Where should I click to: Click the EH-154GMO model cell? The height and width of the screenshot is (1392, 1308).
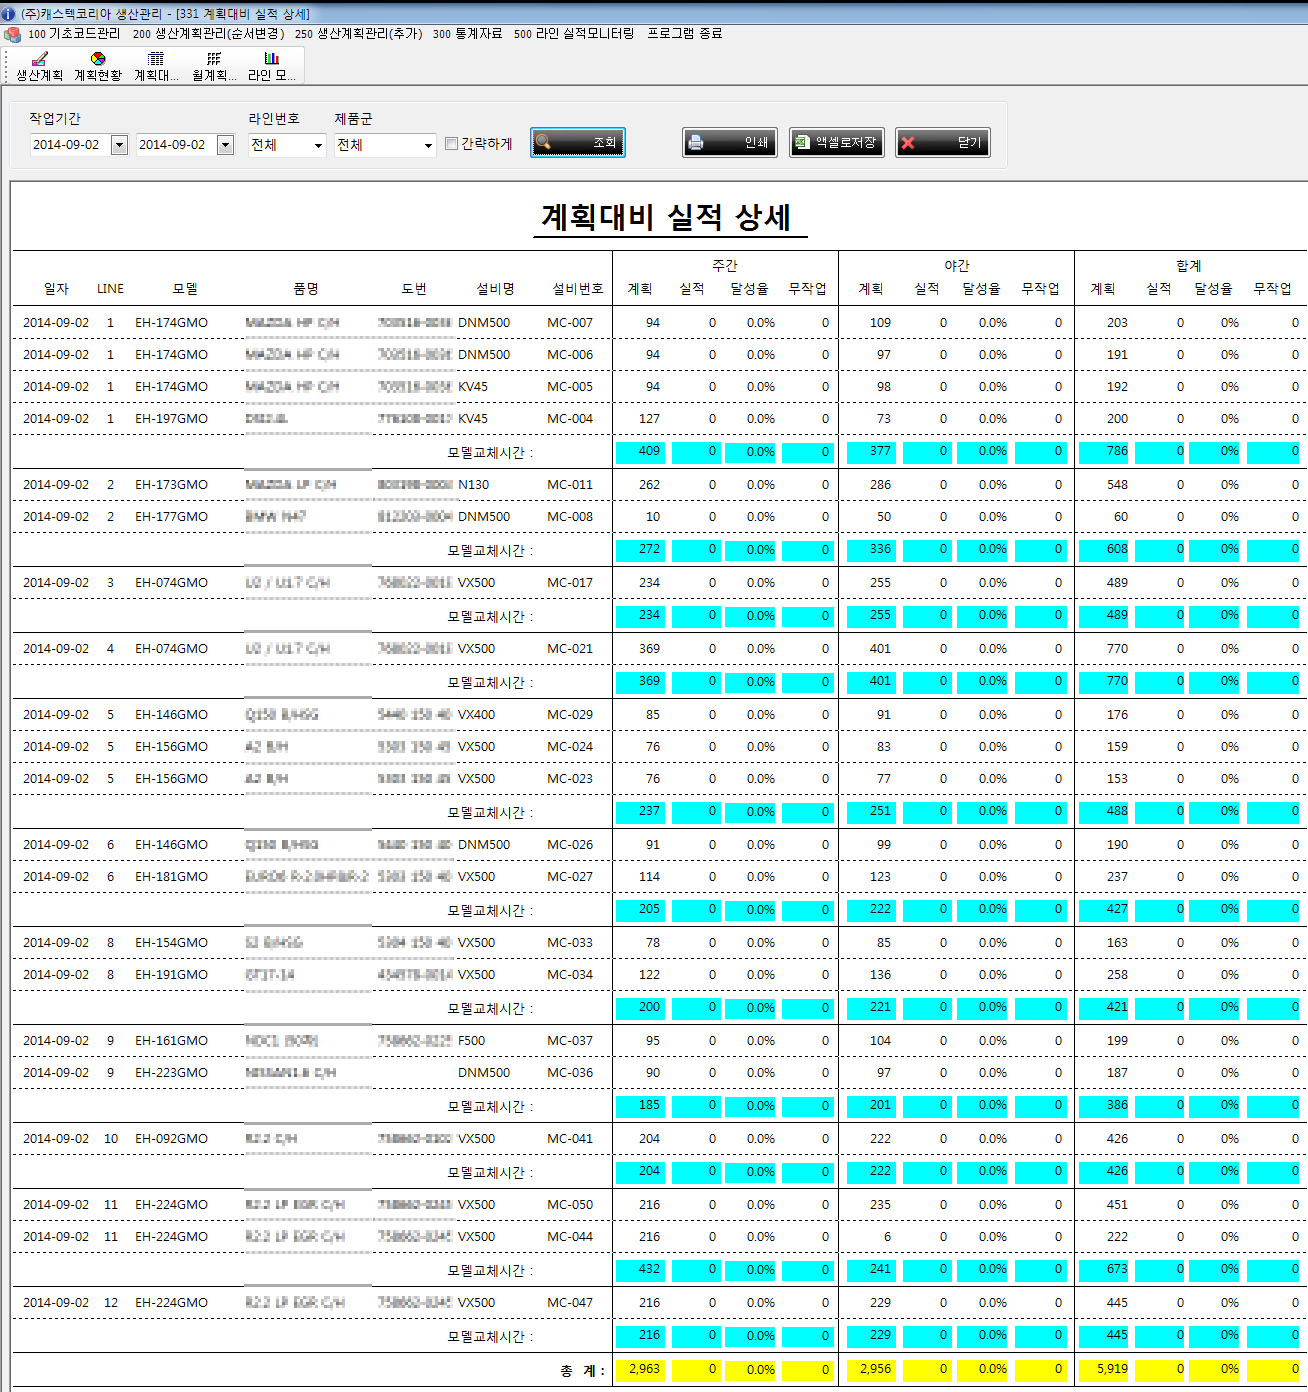click(172, 943)
